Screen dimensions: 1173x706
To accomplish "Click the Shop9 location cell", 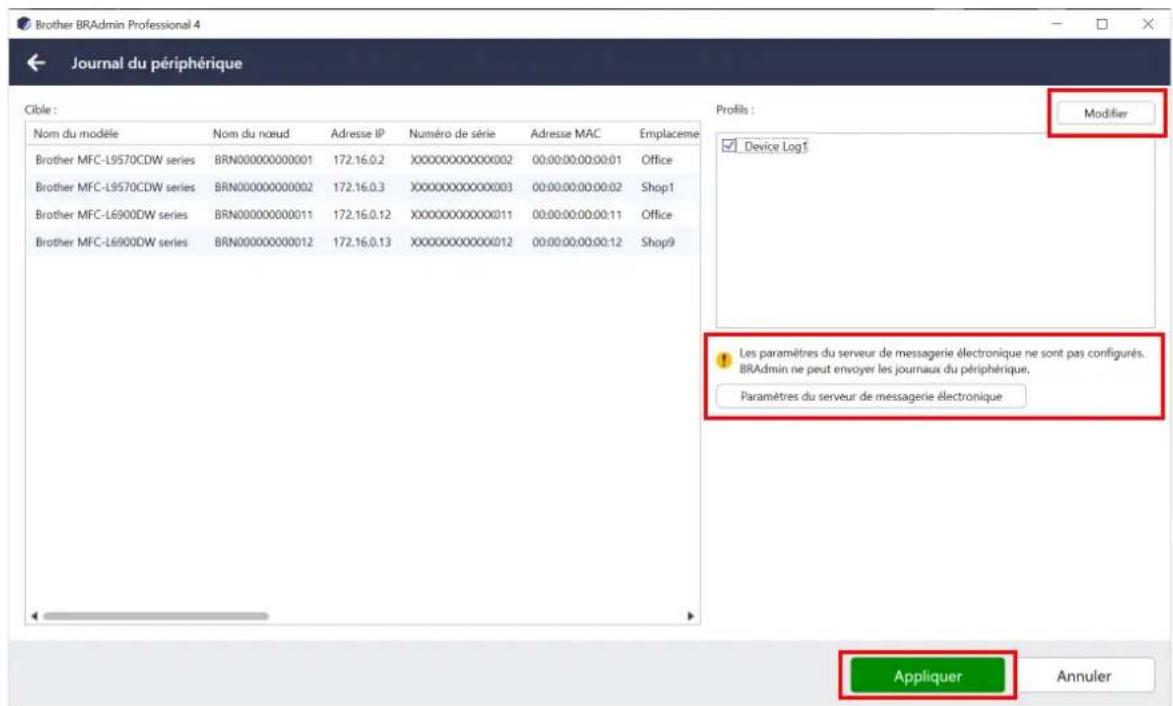I will [657, 242].
